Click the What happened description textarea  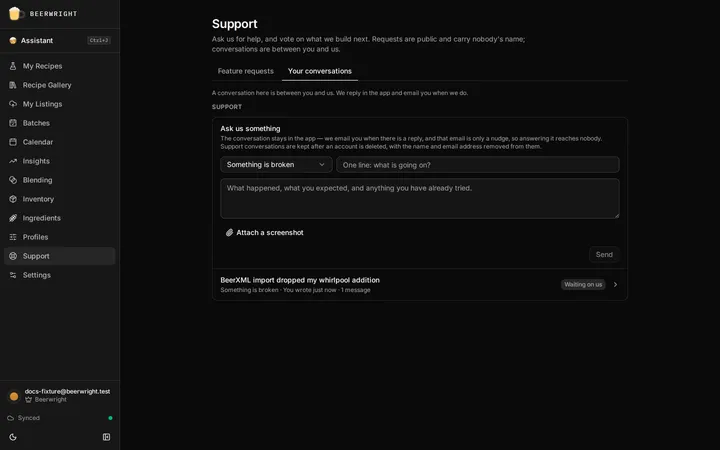[x=420, y=198]
